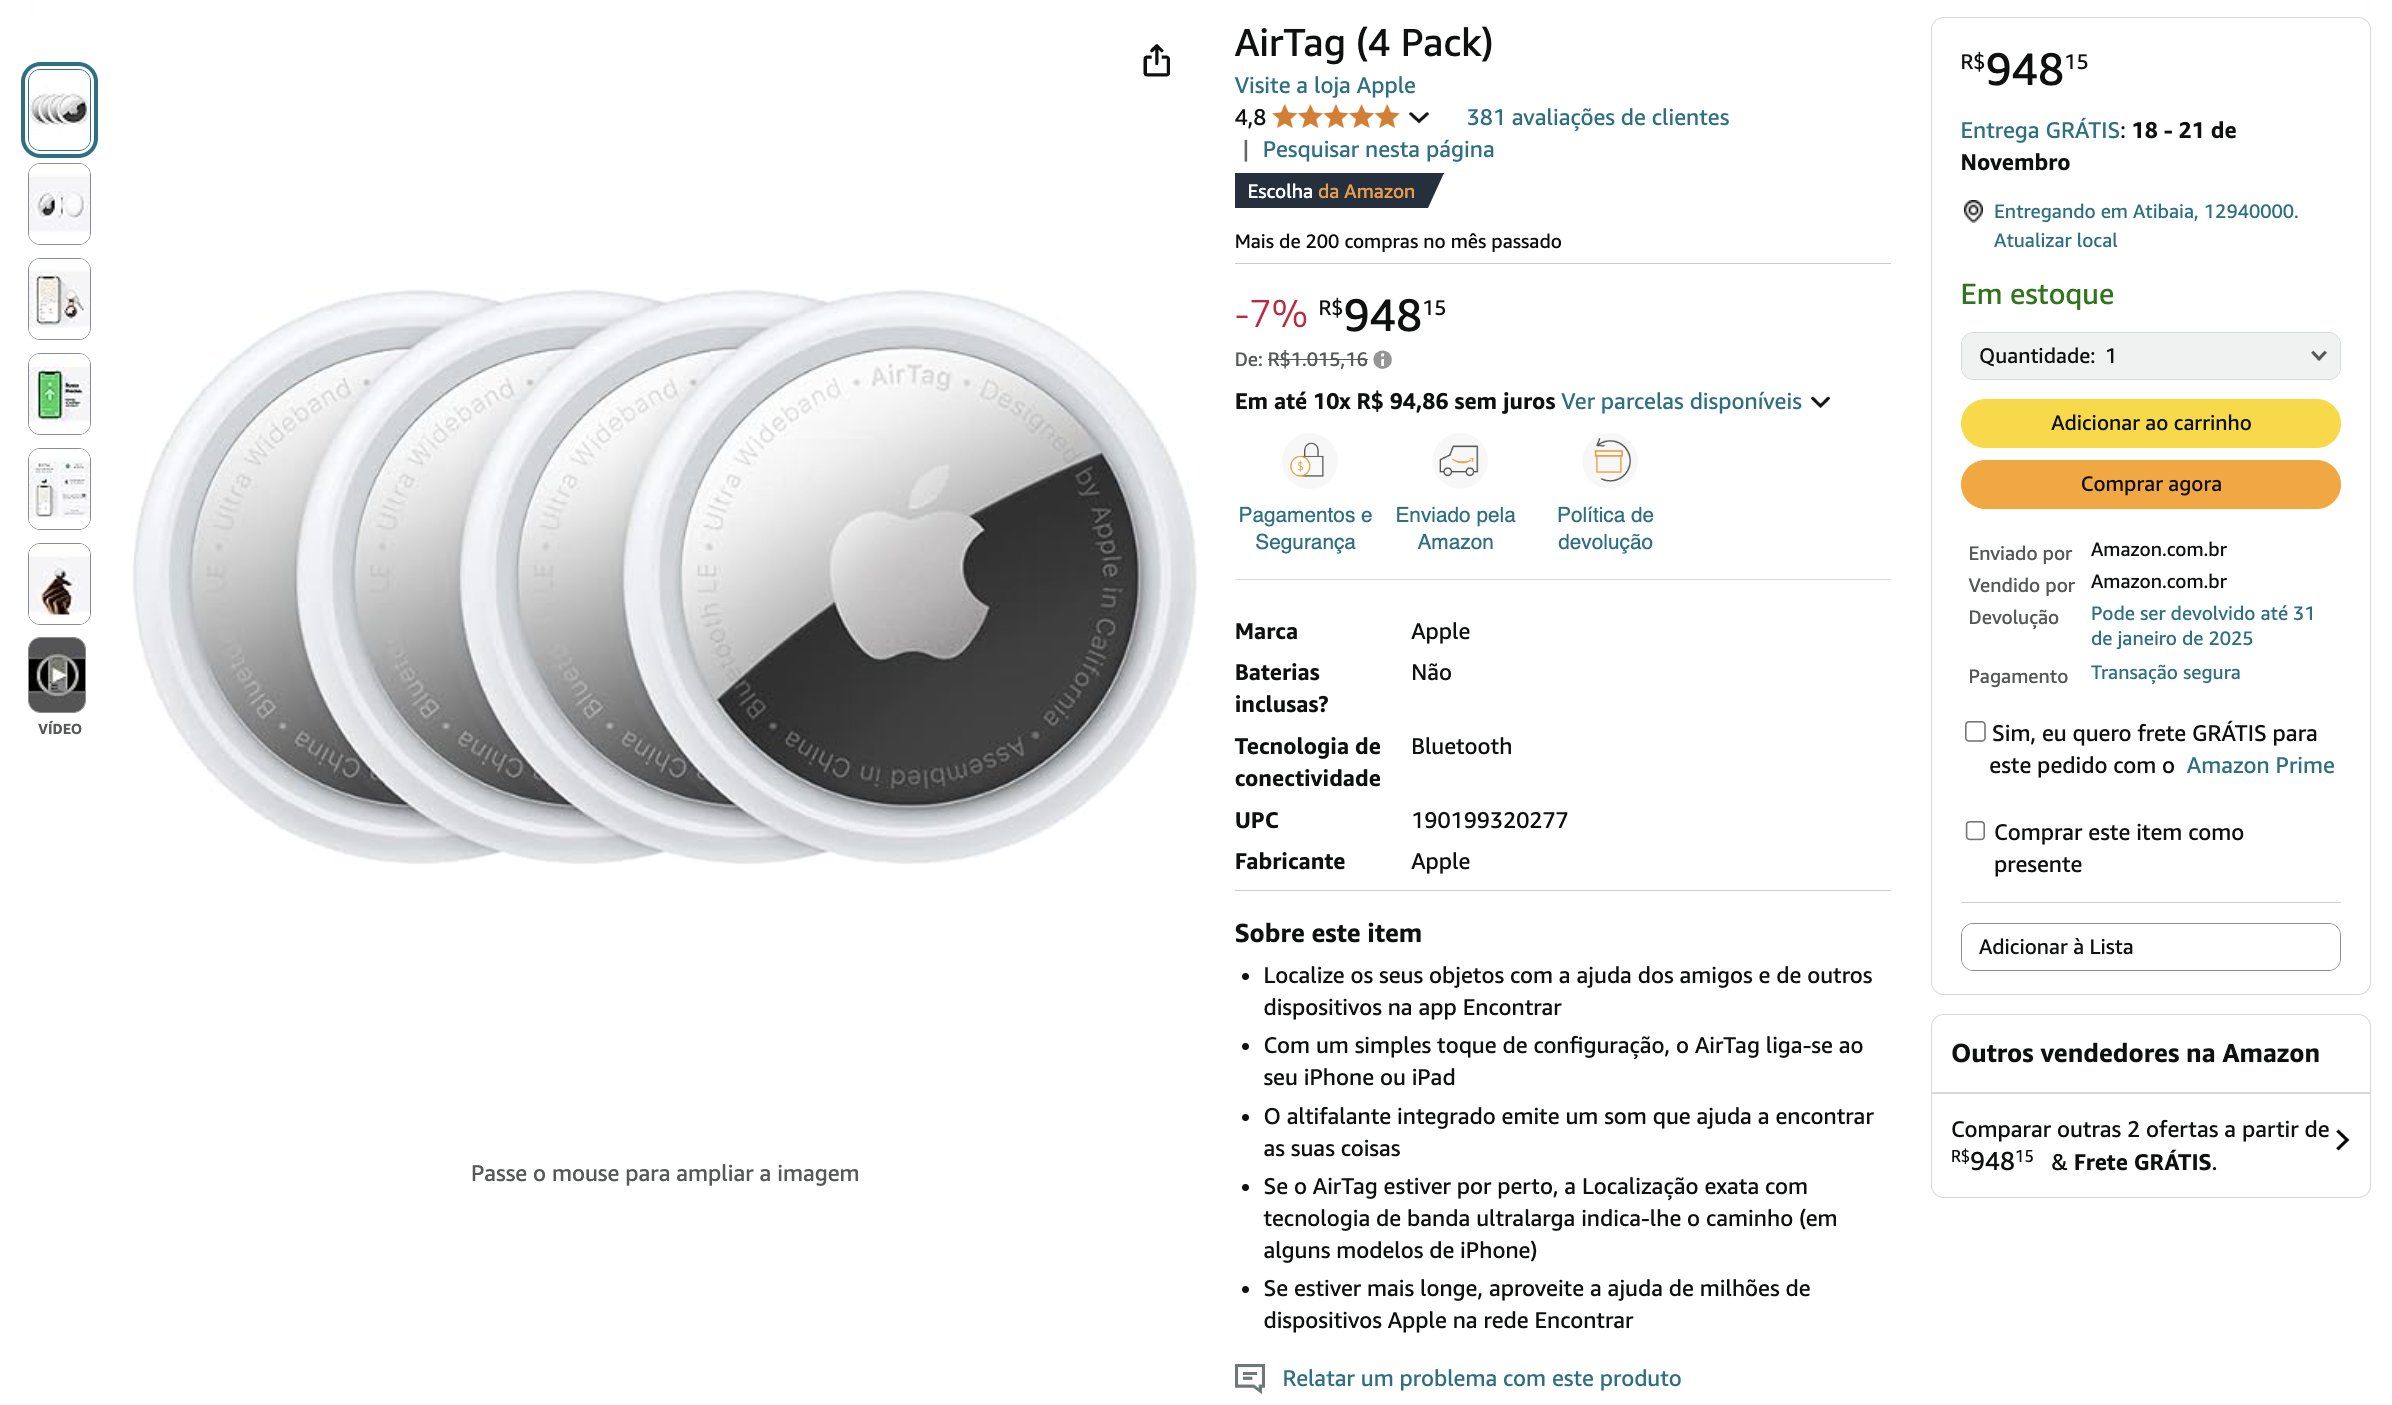Click the share icon above product image
2392x1405 pixels.
tap(1156, 61)
